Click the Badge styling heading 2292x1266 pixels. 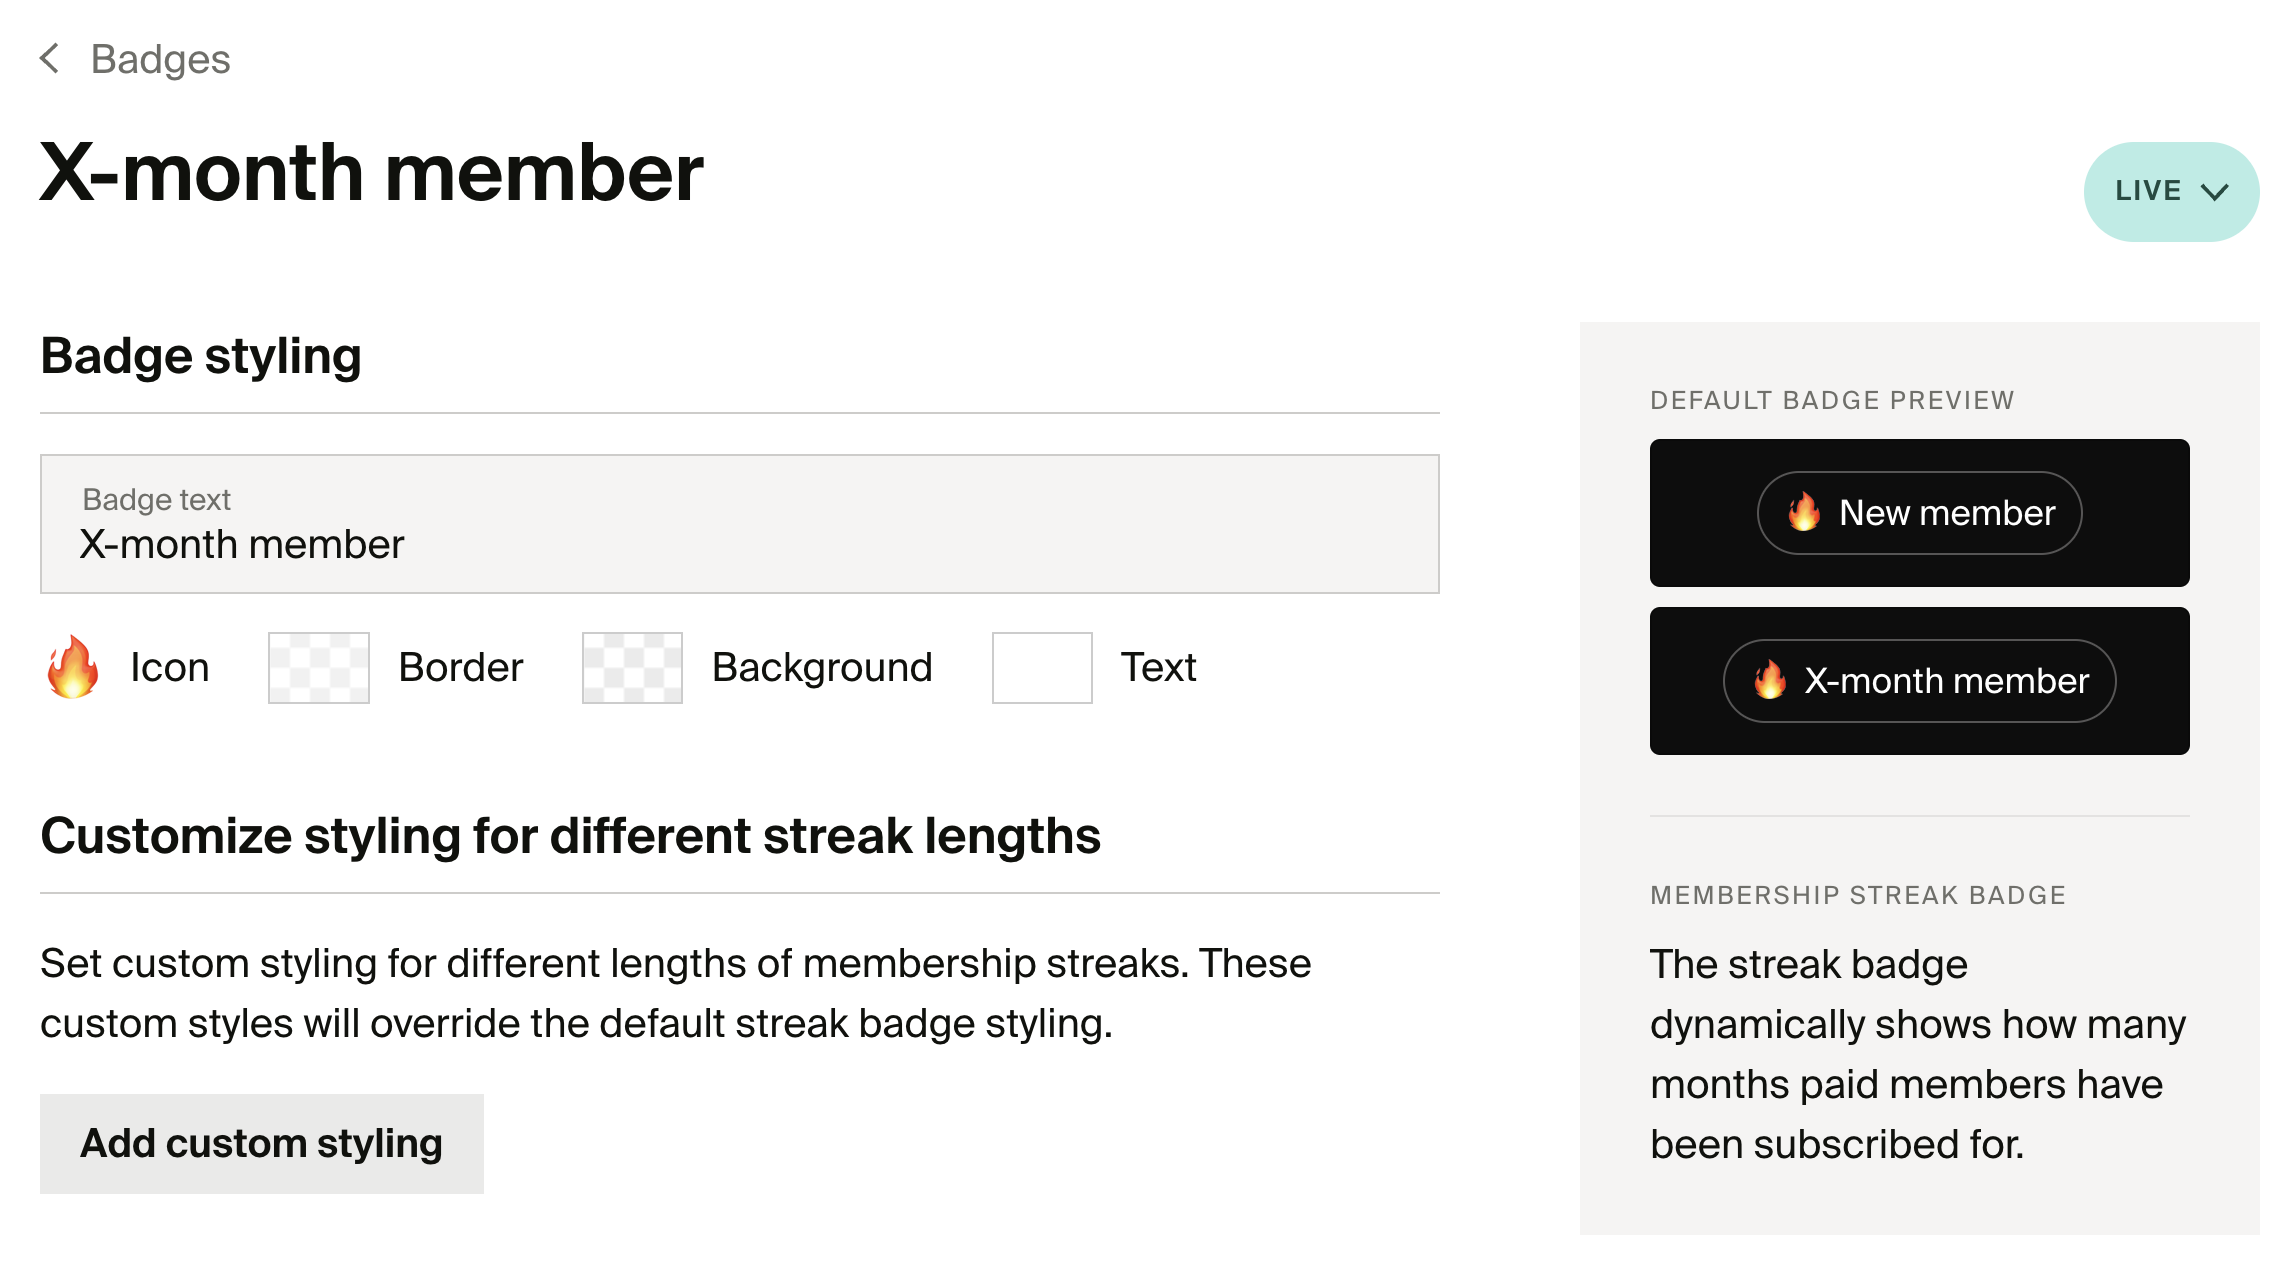201,356
